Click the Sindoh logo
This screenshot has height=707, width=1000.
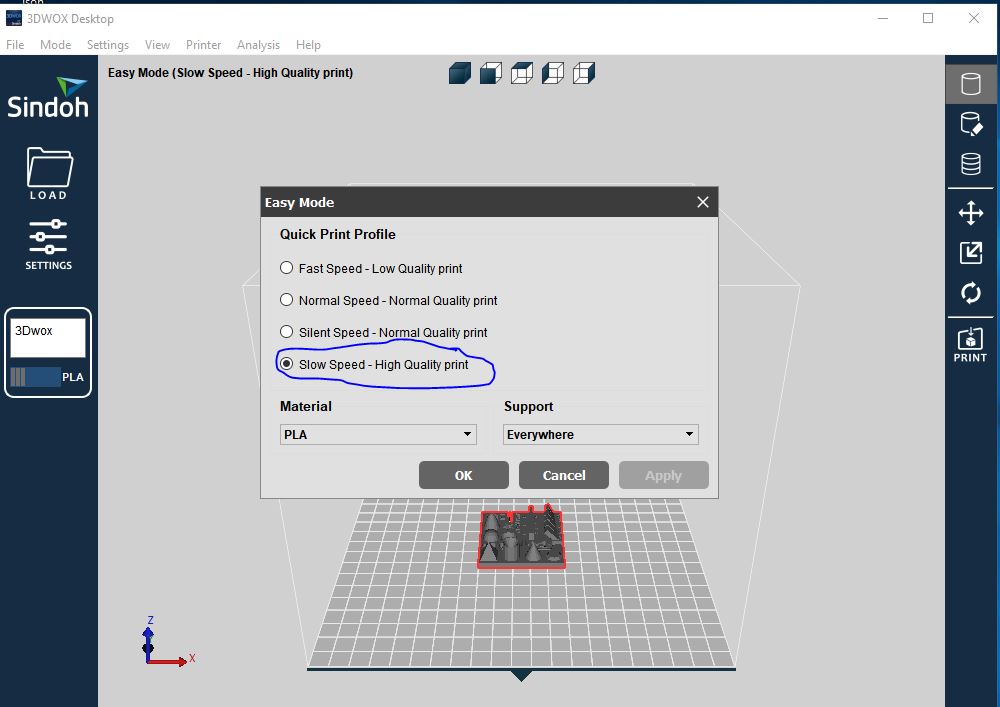coord(48,98)
